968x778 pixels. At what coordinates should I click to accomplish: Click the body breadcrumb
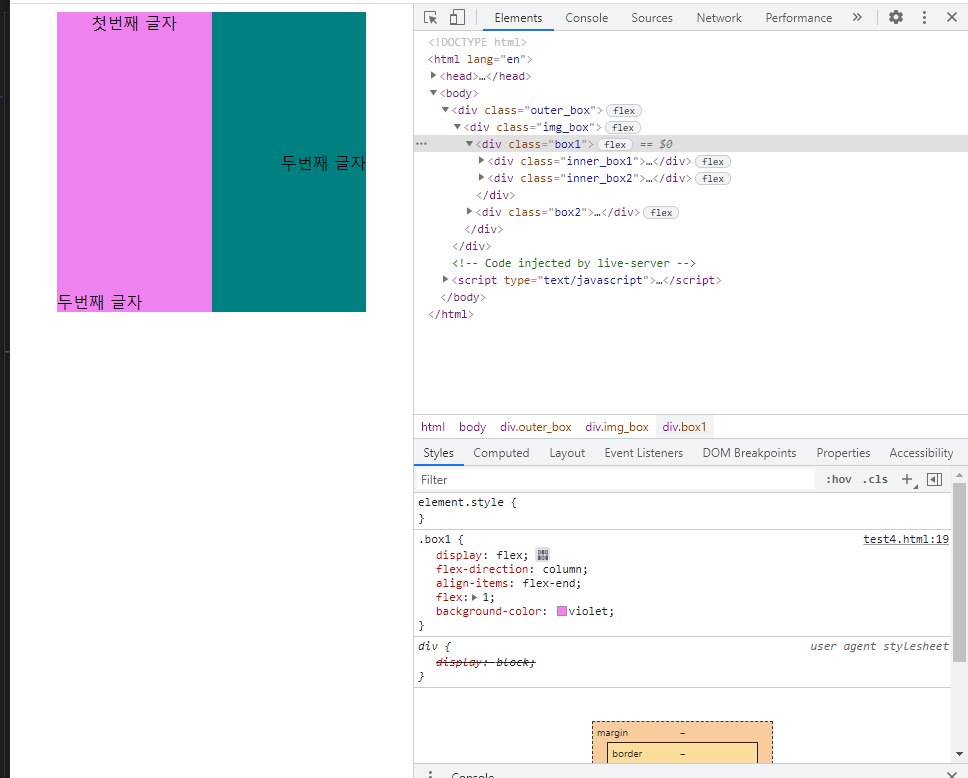(x=472, y=427)
